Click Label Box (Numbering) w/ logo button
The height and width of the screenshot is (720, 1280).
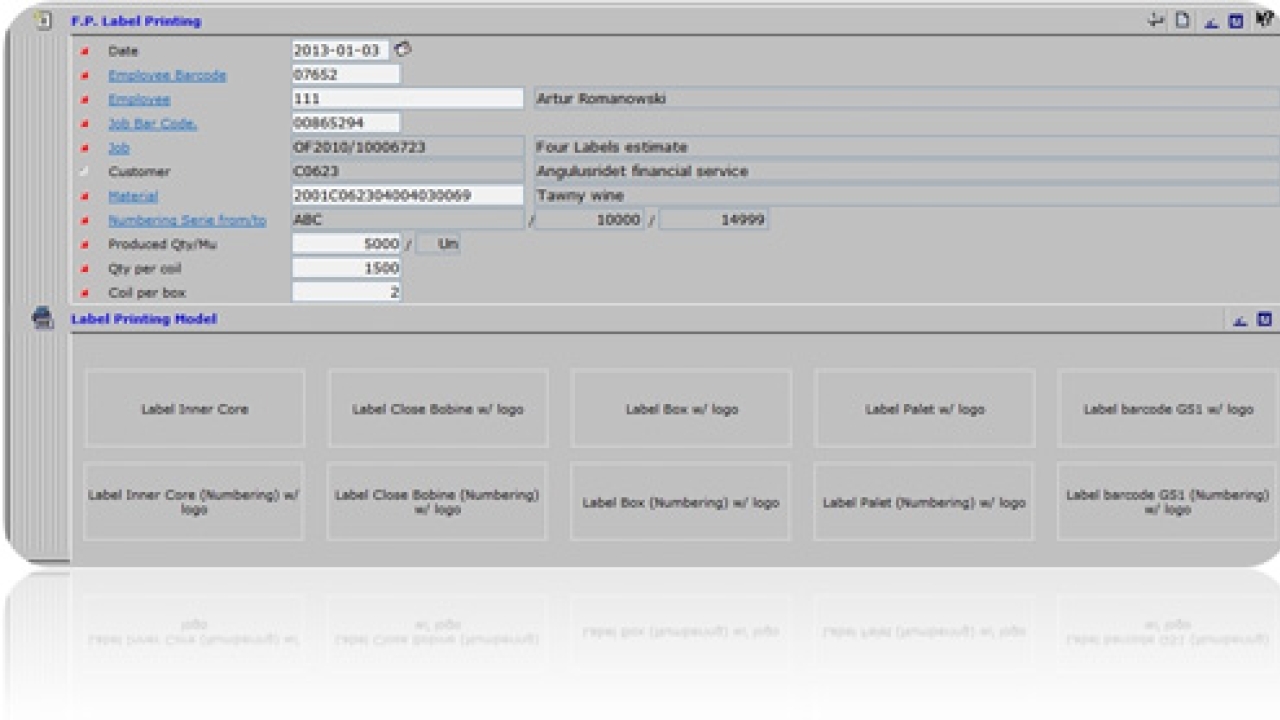click(681, 501)
